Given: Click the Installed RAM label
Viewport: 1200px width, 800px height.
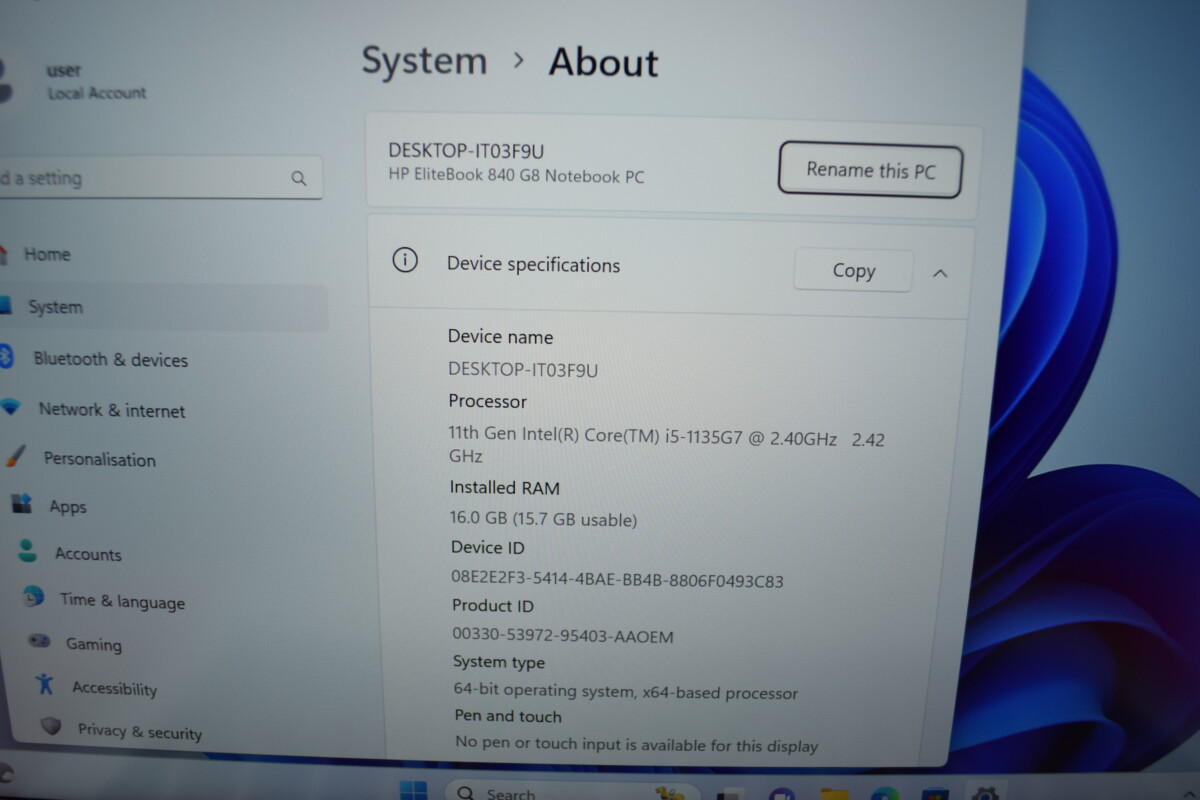Looking at the screenshot, I should pyautogui.click(x=504, y=488).
